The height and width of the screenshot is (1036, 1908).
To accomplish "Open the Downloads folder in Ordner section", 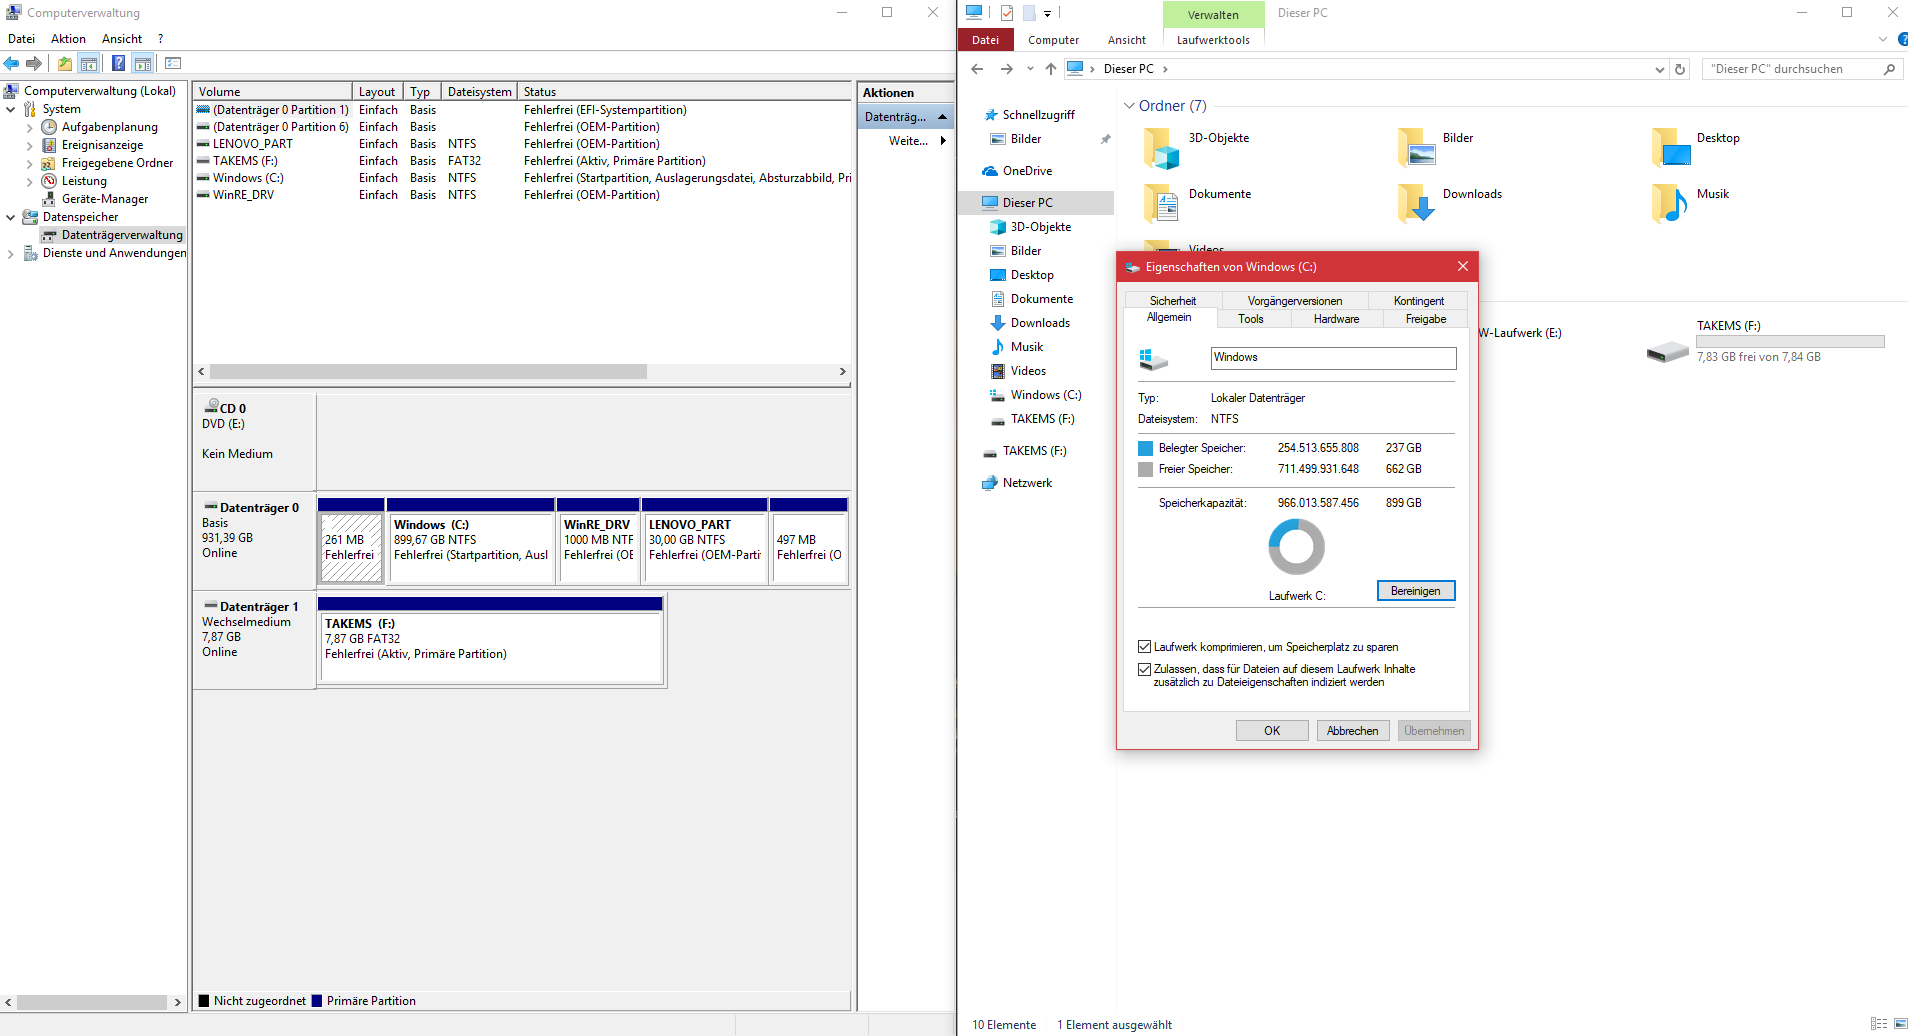I will [1450, 203].
